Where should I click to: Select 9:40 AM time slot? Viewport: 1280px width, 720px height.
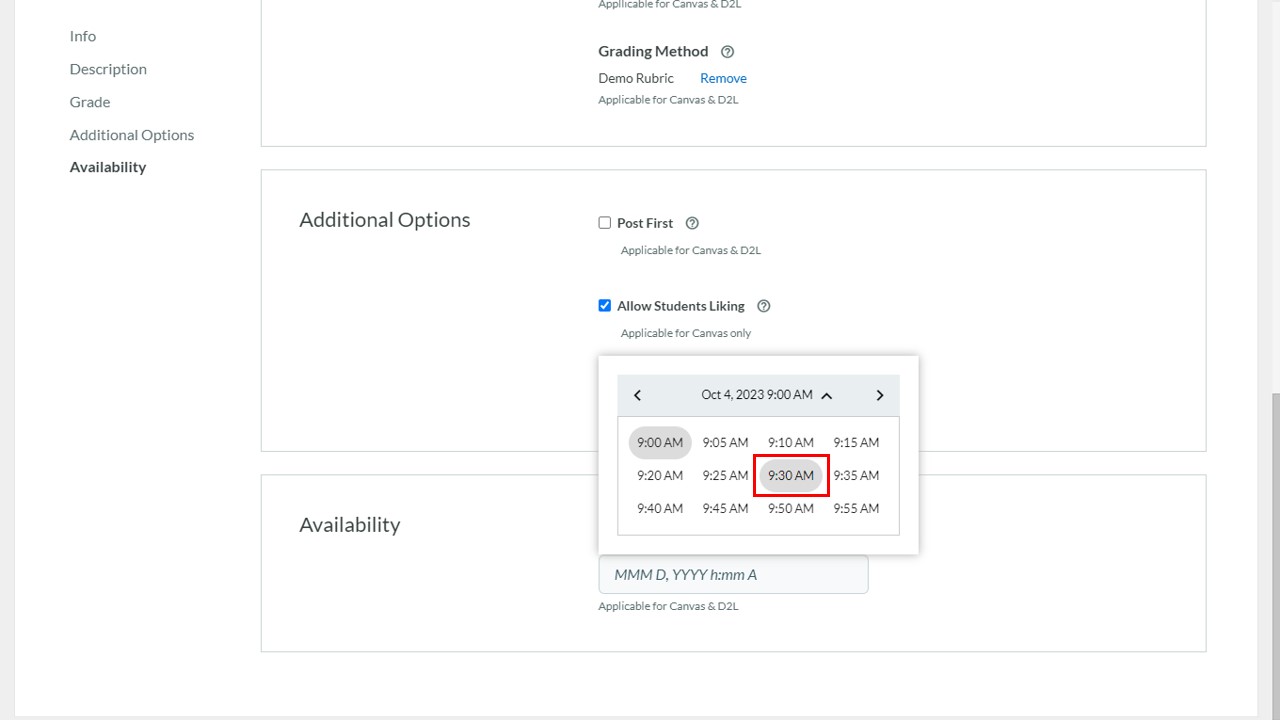click(x=660, y=509)
